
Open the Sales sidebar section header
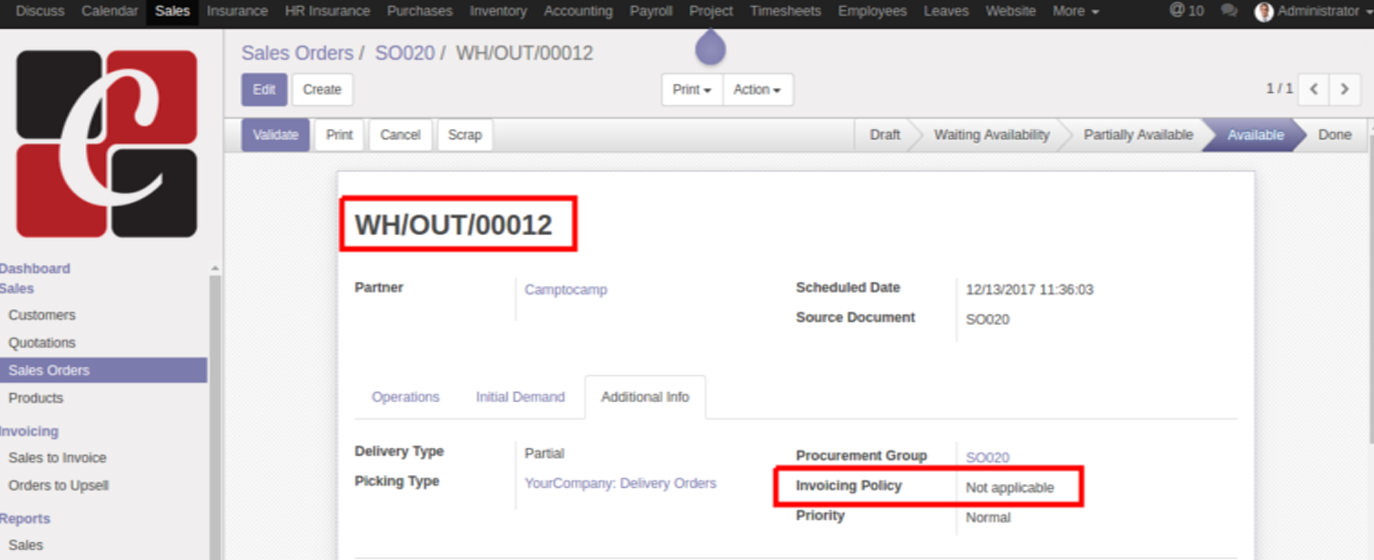click(x=17, y=288)
